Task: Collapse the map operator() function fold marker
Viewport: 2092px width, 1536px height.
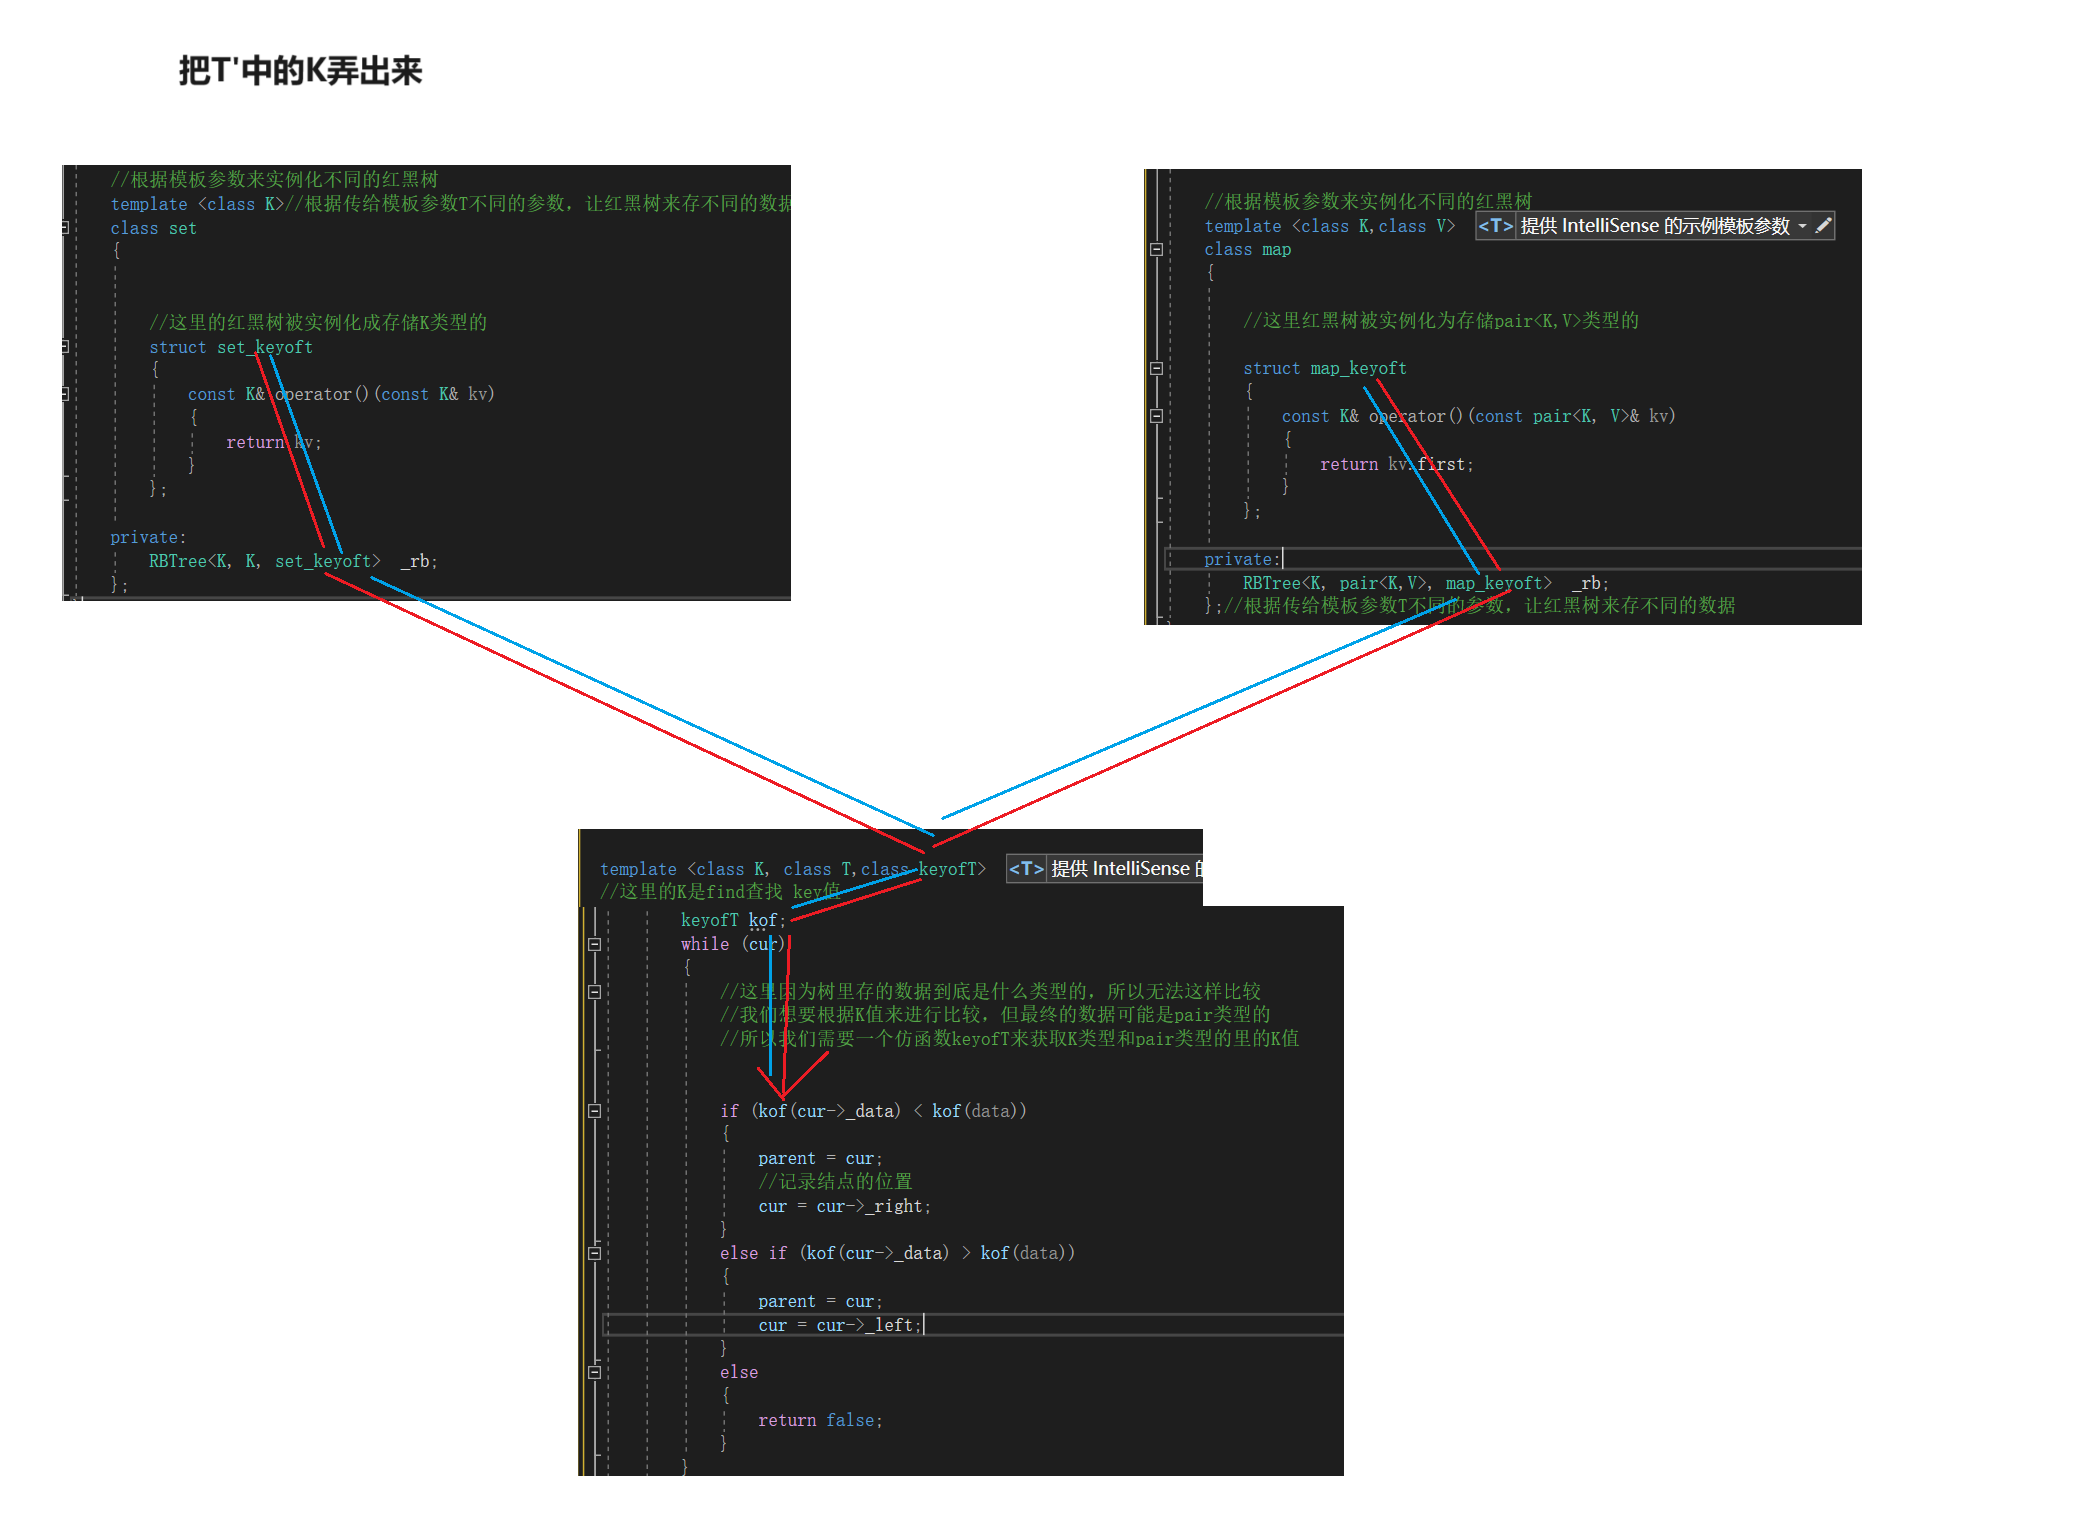Action: click(1157, 416)
